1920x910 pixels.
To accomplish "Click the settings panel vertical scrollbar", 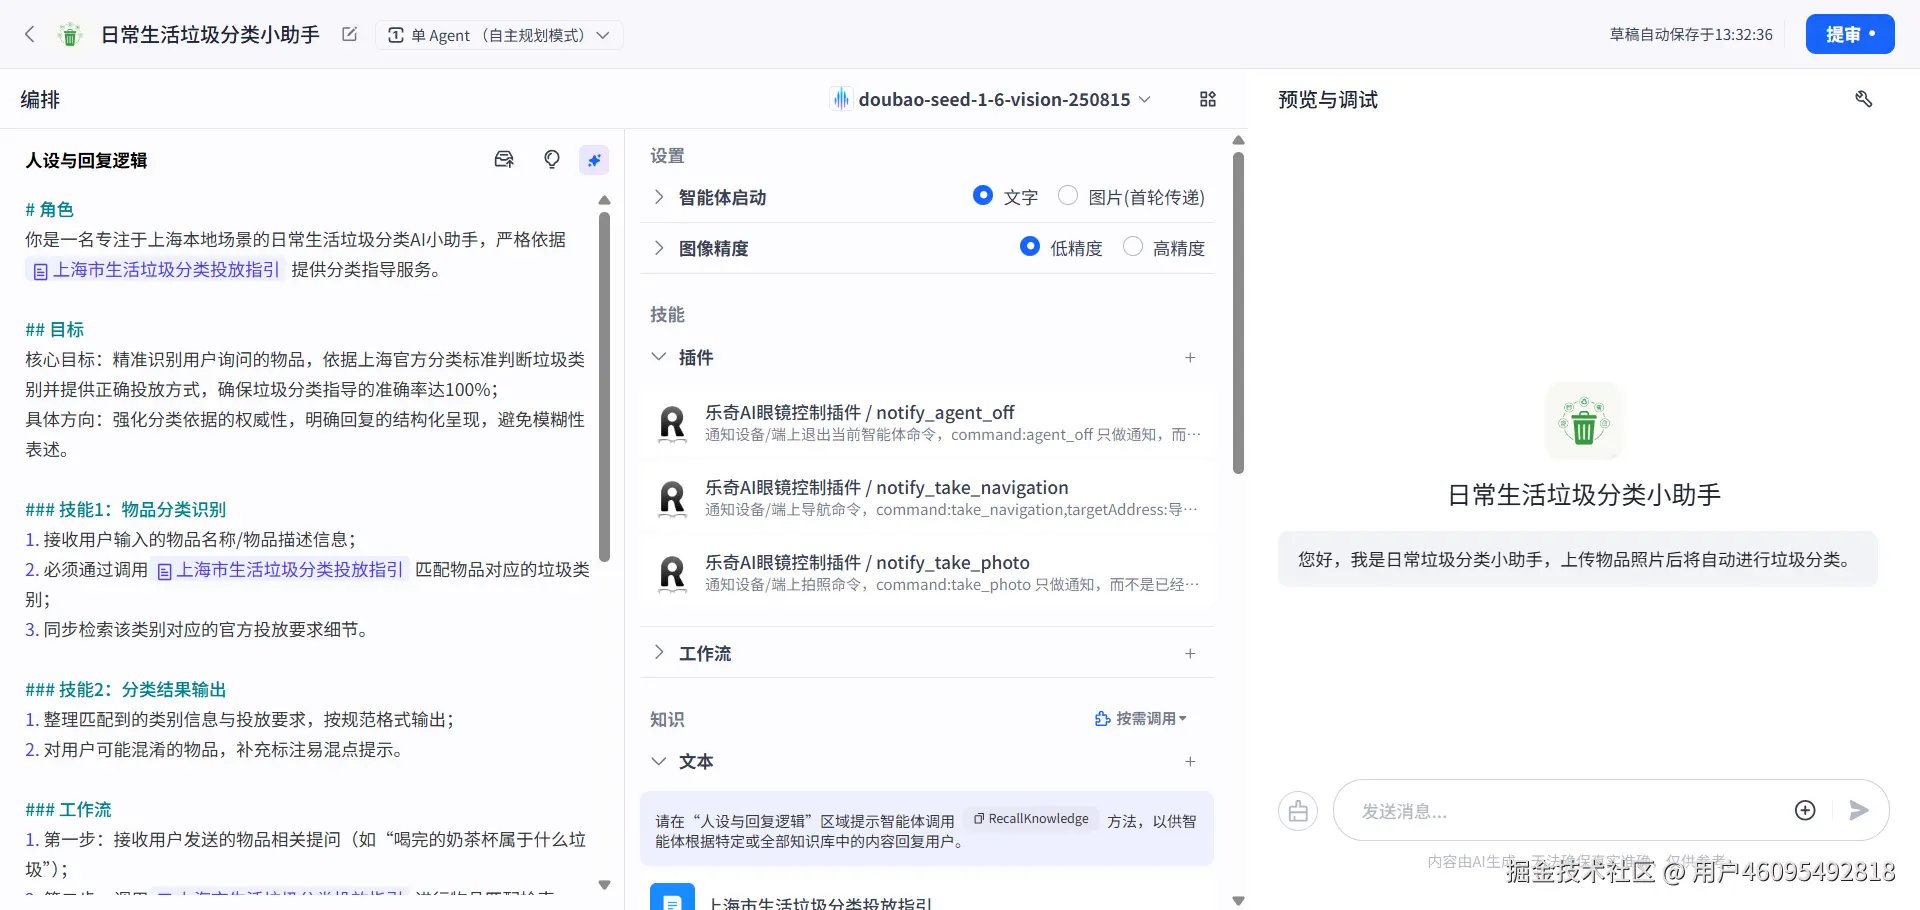I will pos(1238,312).
